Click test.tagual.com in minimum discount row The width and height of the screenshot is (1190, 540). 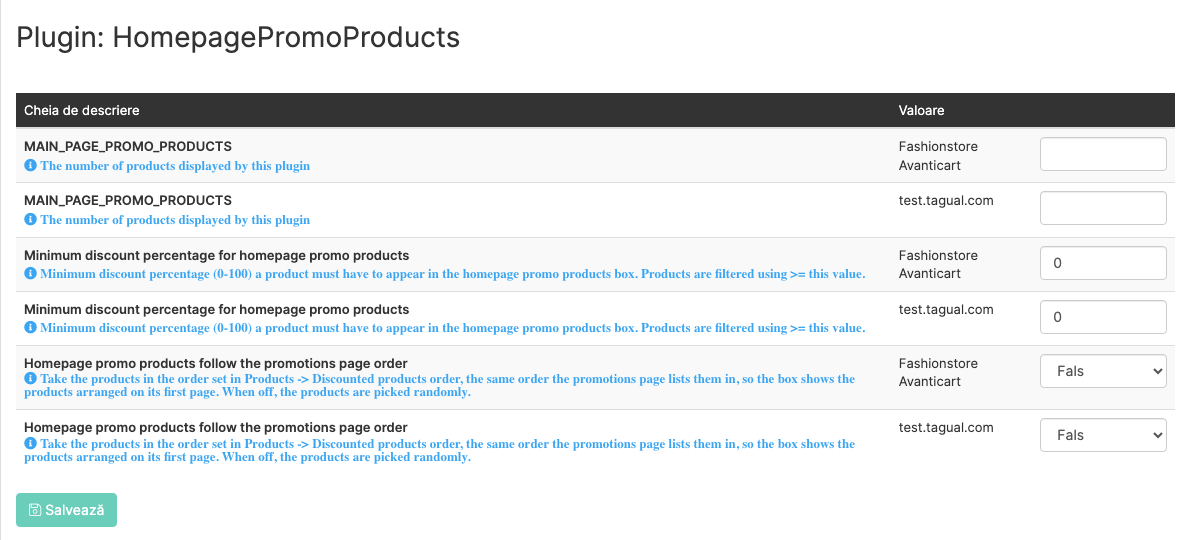click(946, 309)
